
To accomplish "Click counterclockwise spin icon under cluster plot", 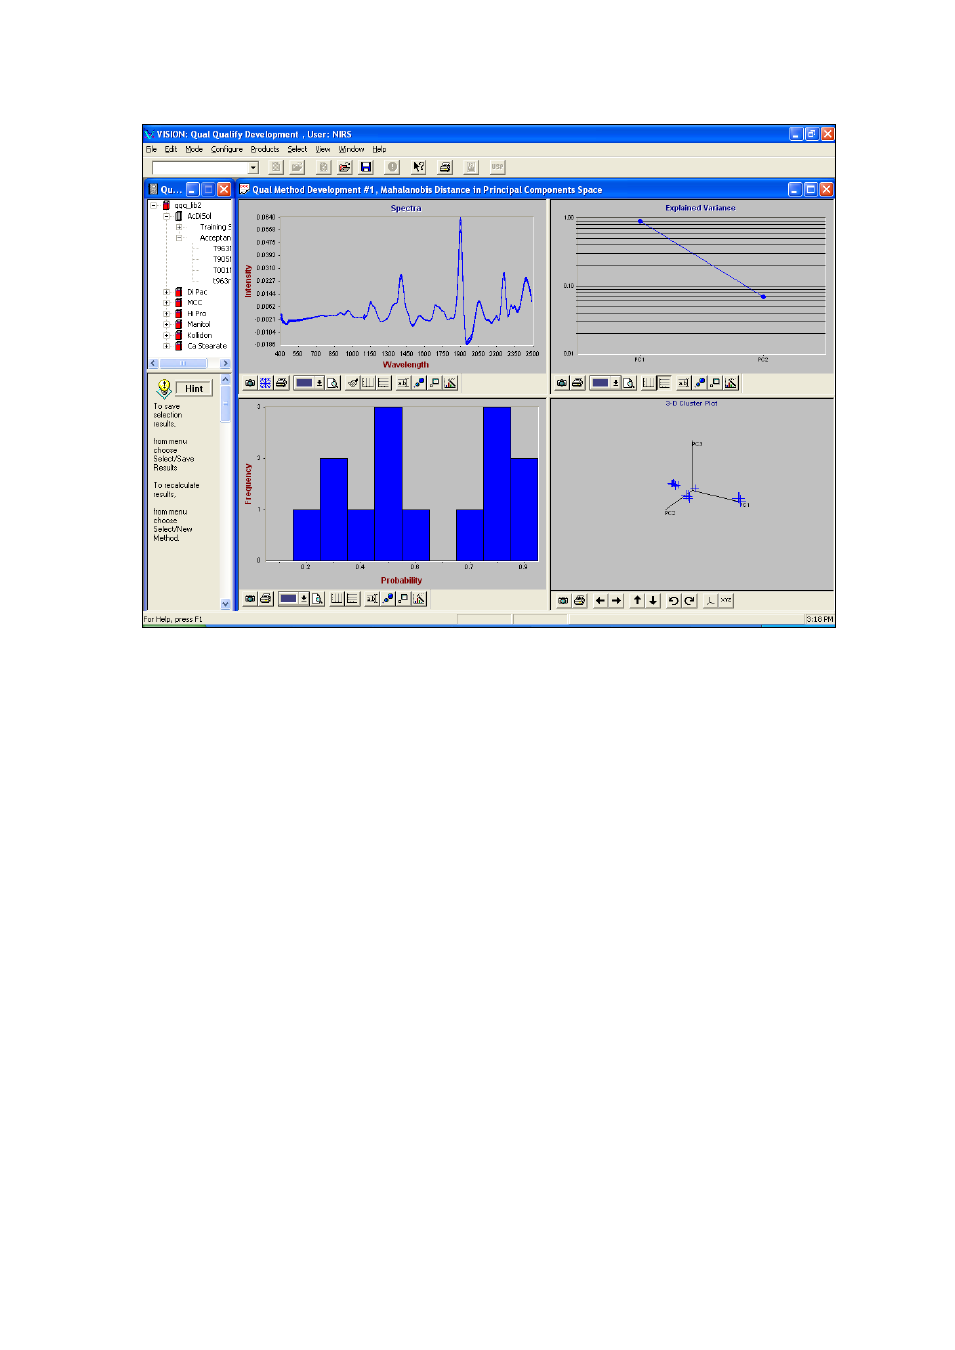I will click(x=673, y=601).
